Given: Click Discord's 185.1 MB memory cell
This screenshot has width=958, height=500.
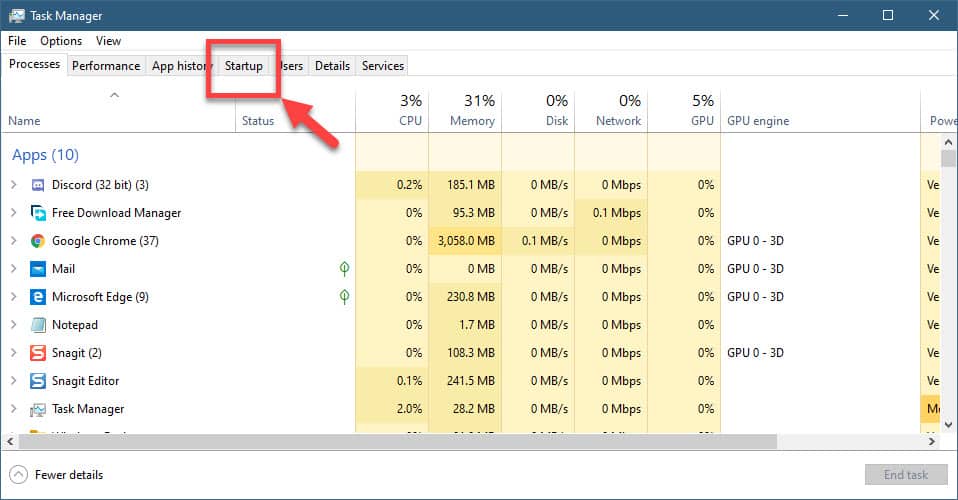Looking at the screenshot, I should point(466,185).
